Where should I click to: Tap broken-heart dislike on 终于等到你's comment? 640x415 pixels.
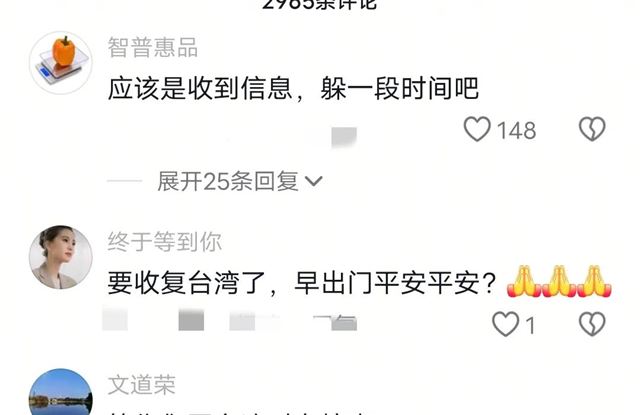592,324
